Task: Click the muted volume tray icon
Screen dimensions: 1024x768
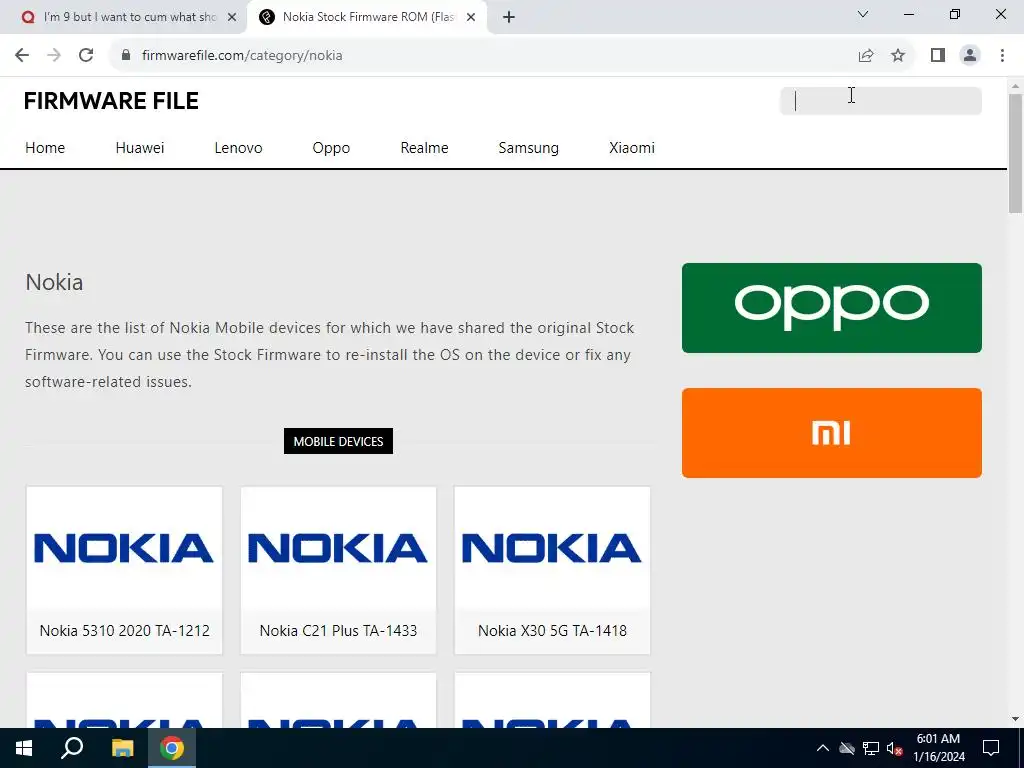Action: point(894,748)
